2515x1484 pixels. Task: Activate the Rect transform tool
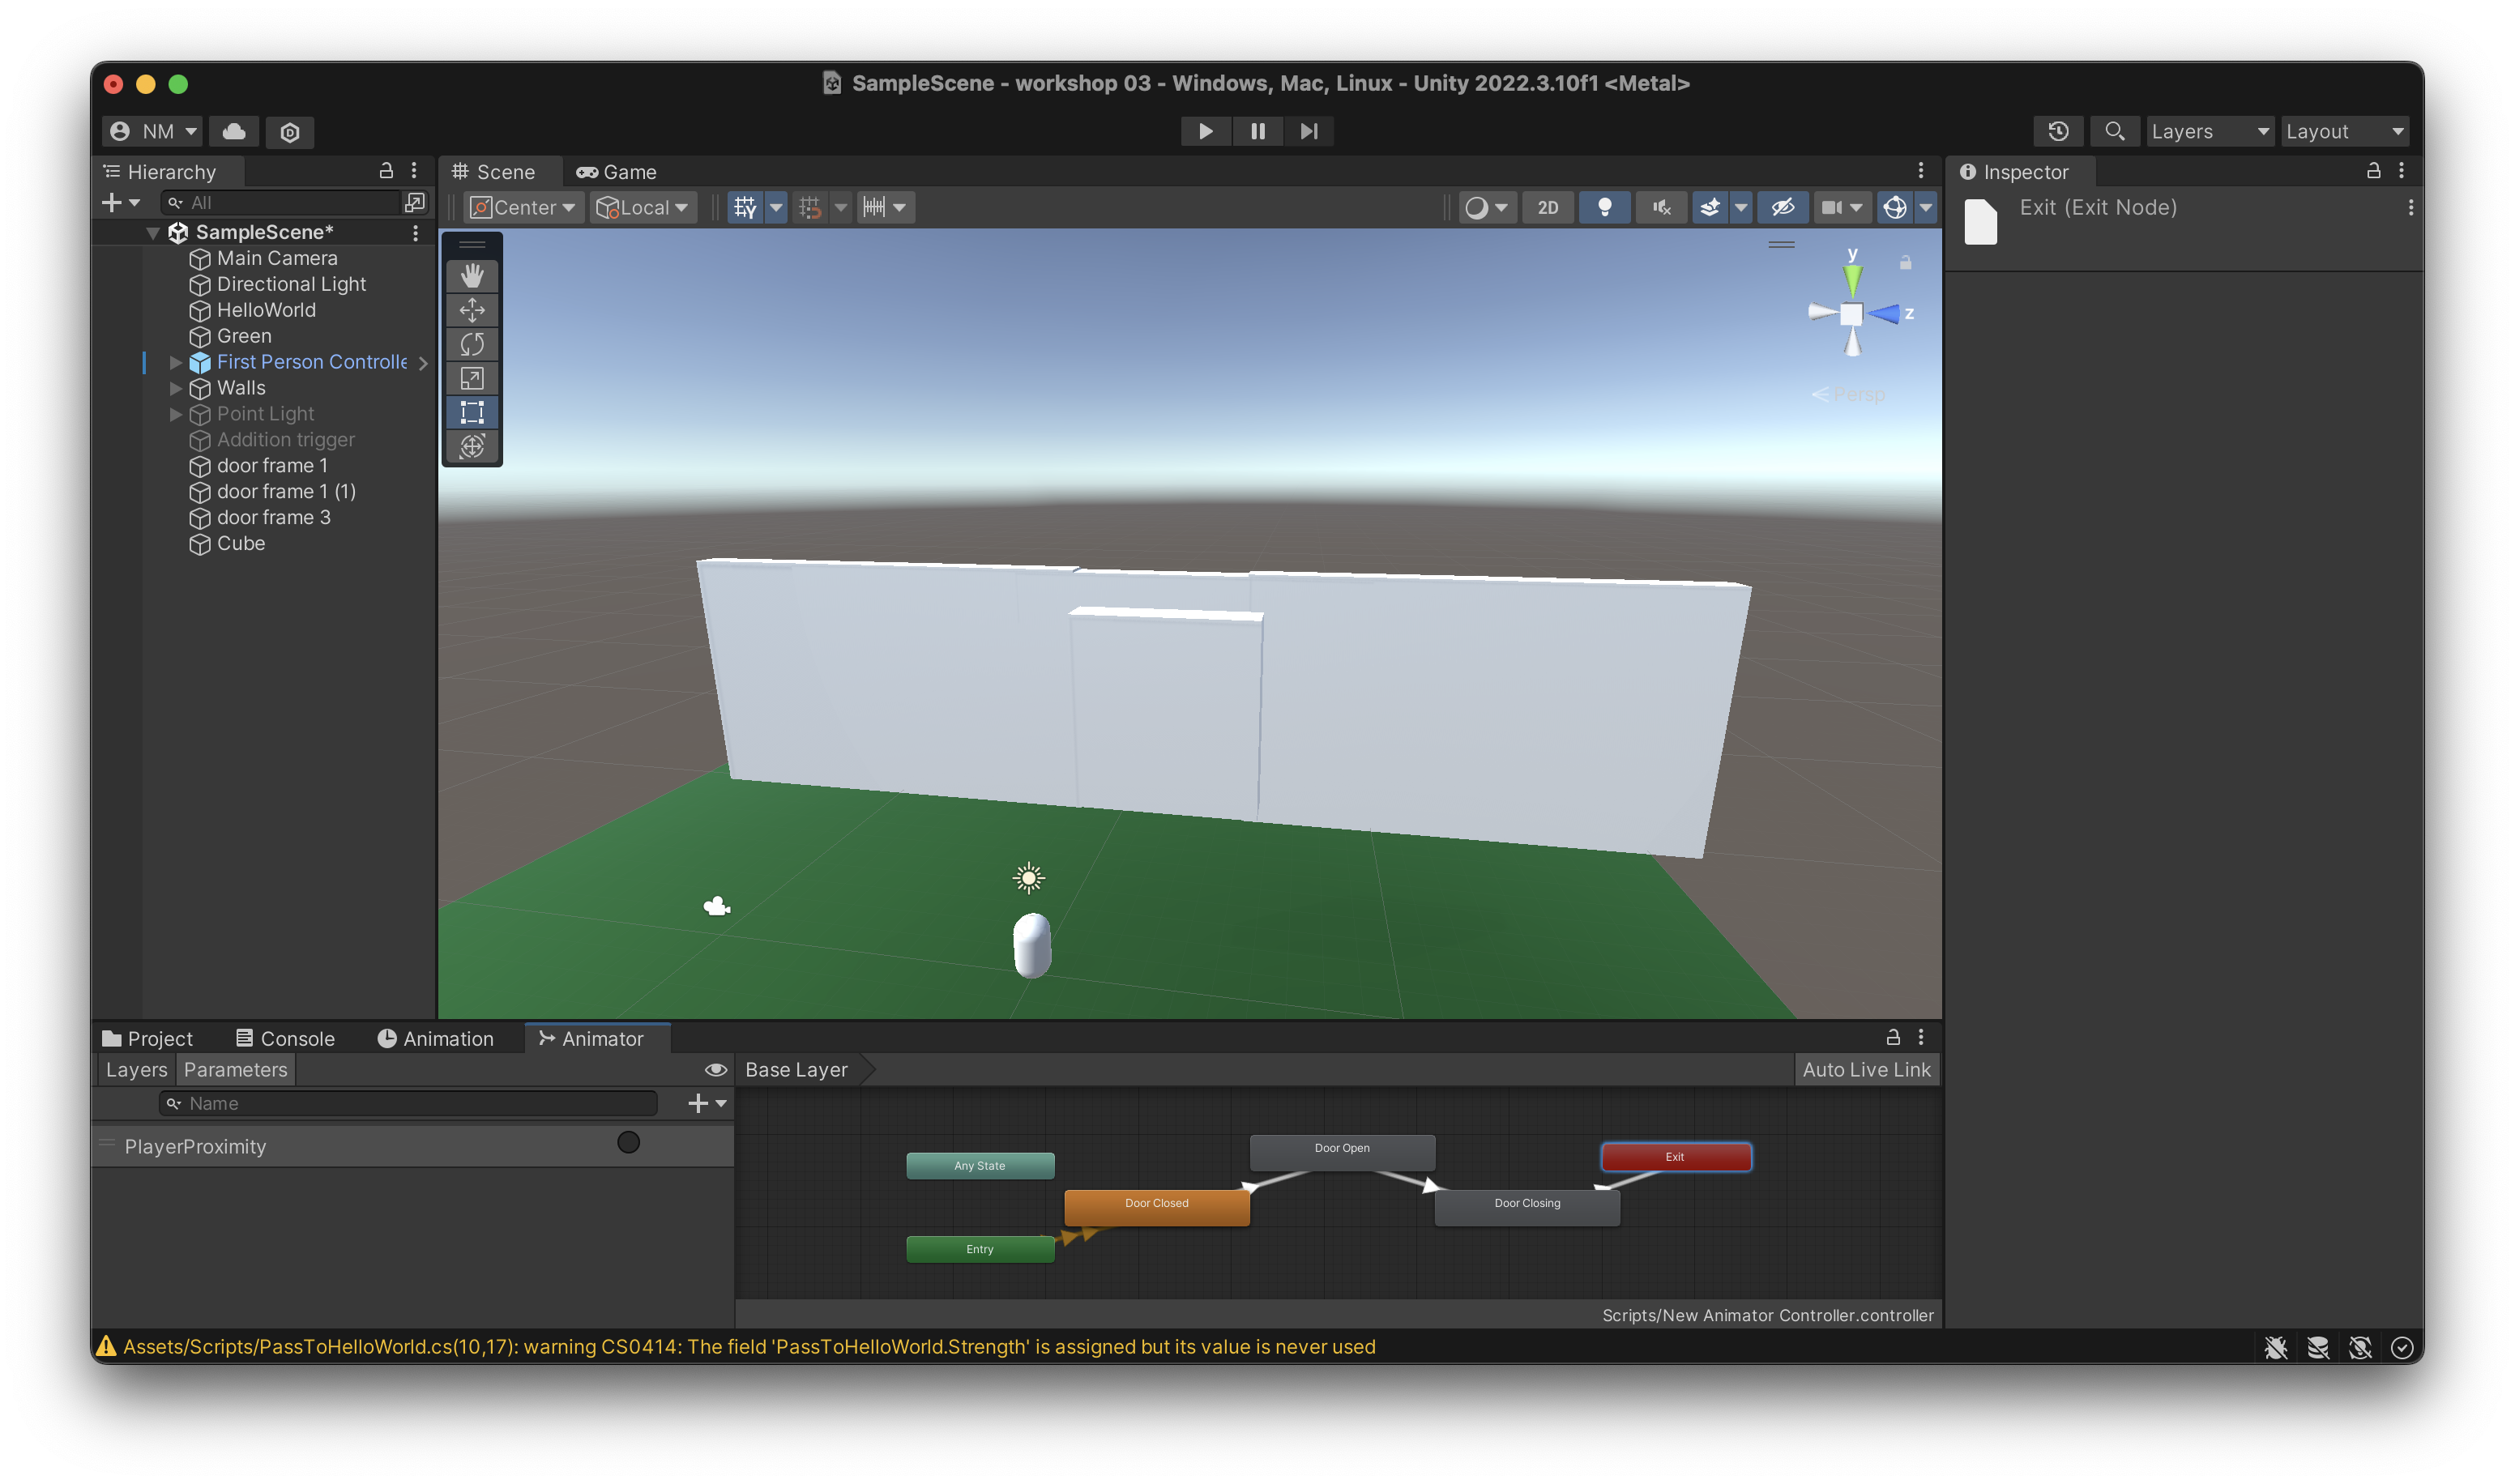click(472, 412)
